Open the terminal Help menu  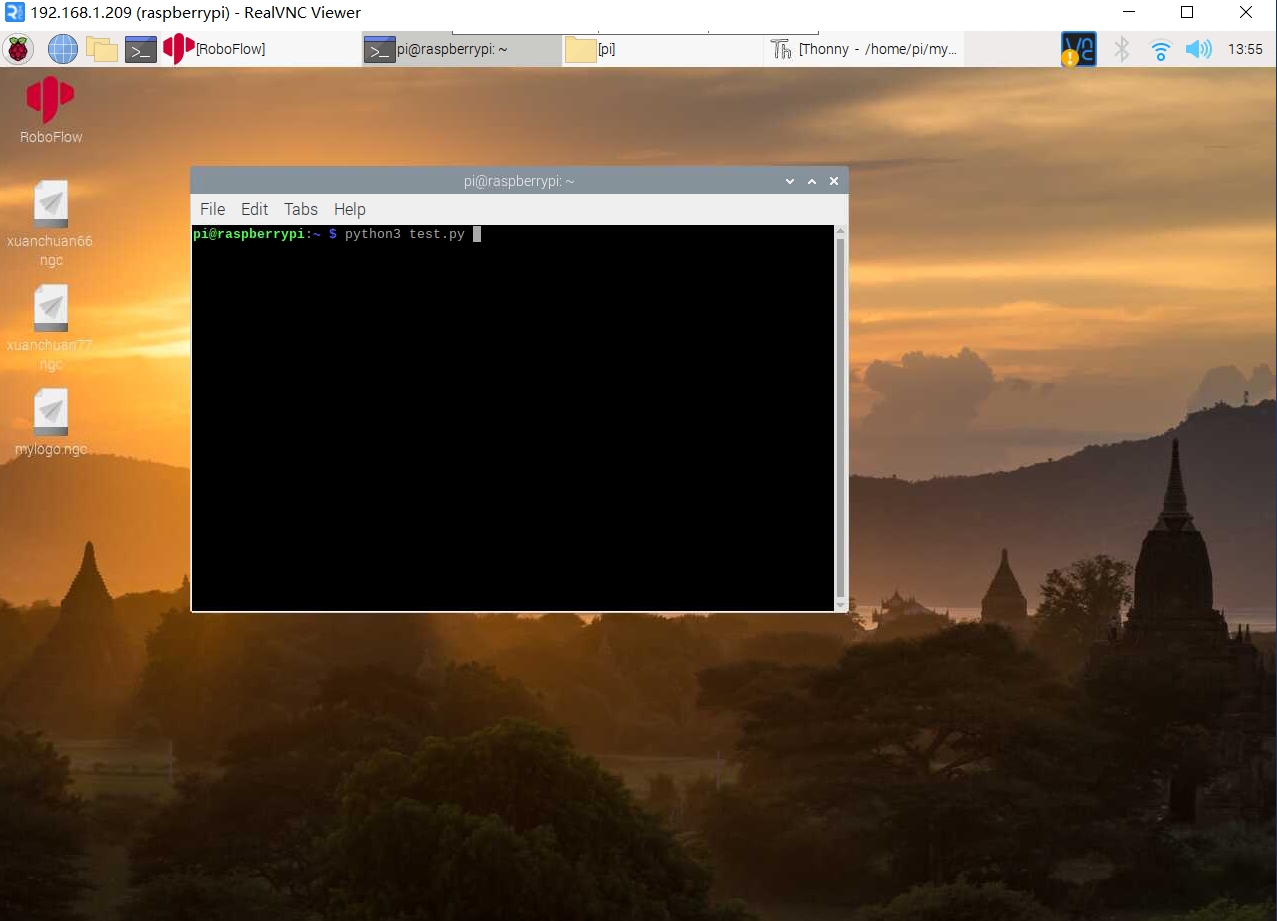point(349,209)
